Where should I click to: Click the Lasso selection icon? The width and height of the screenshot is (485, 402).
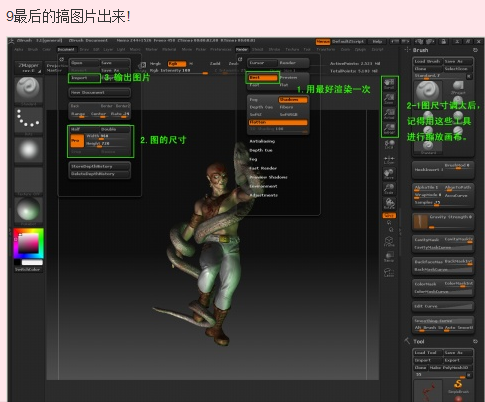coord(389,272)
